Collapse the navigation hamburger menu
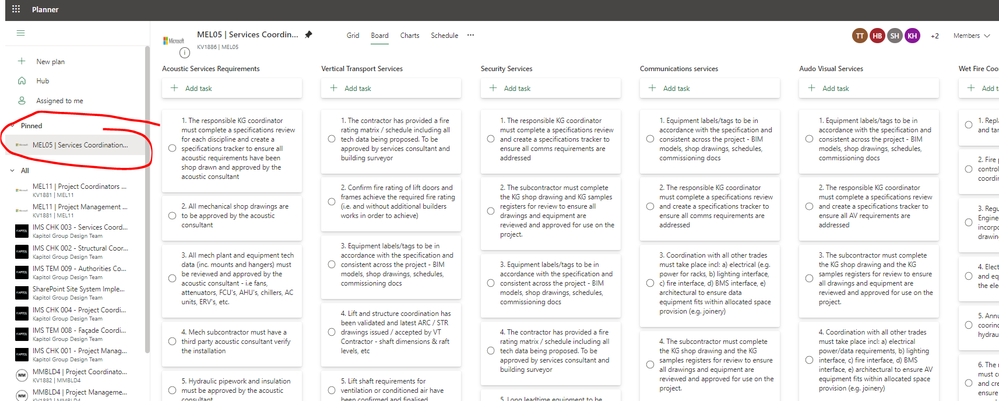The image size is (999, 401). coord(20,33)
